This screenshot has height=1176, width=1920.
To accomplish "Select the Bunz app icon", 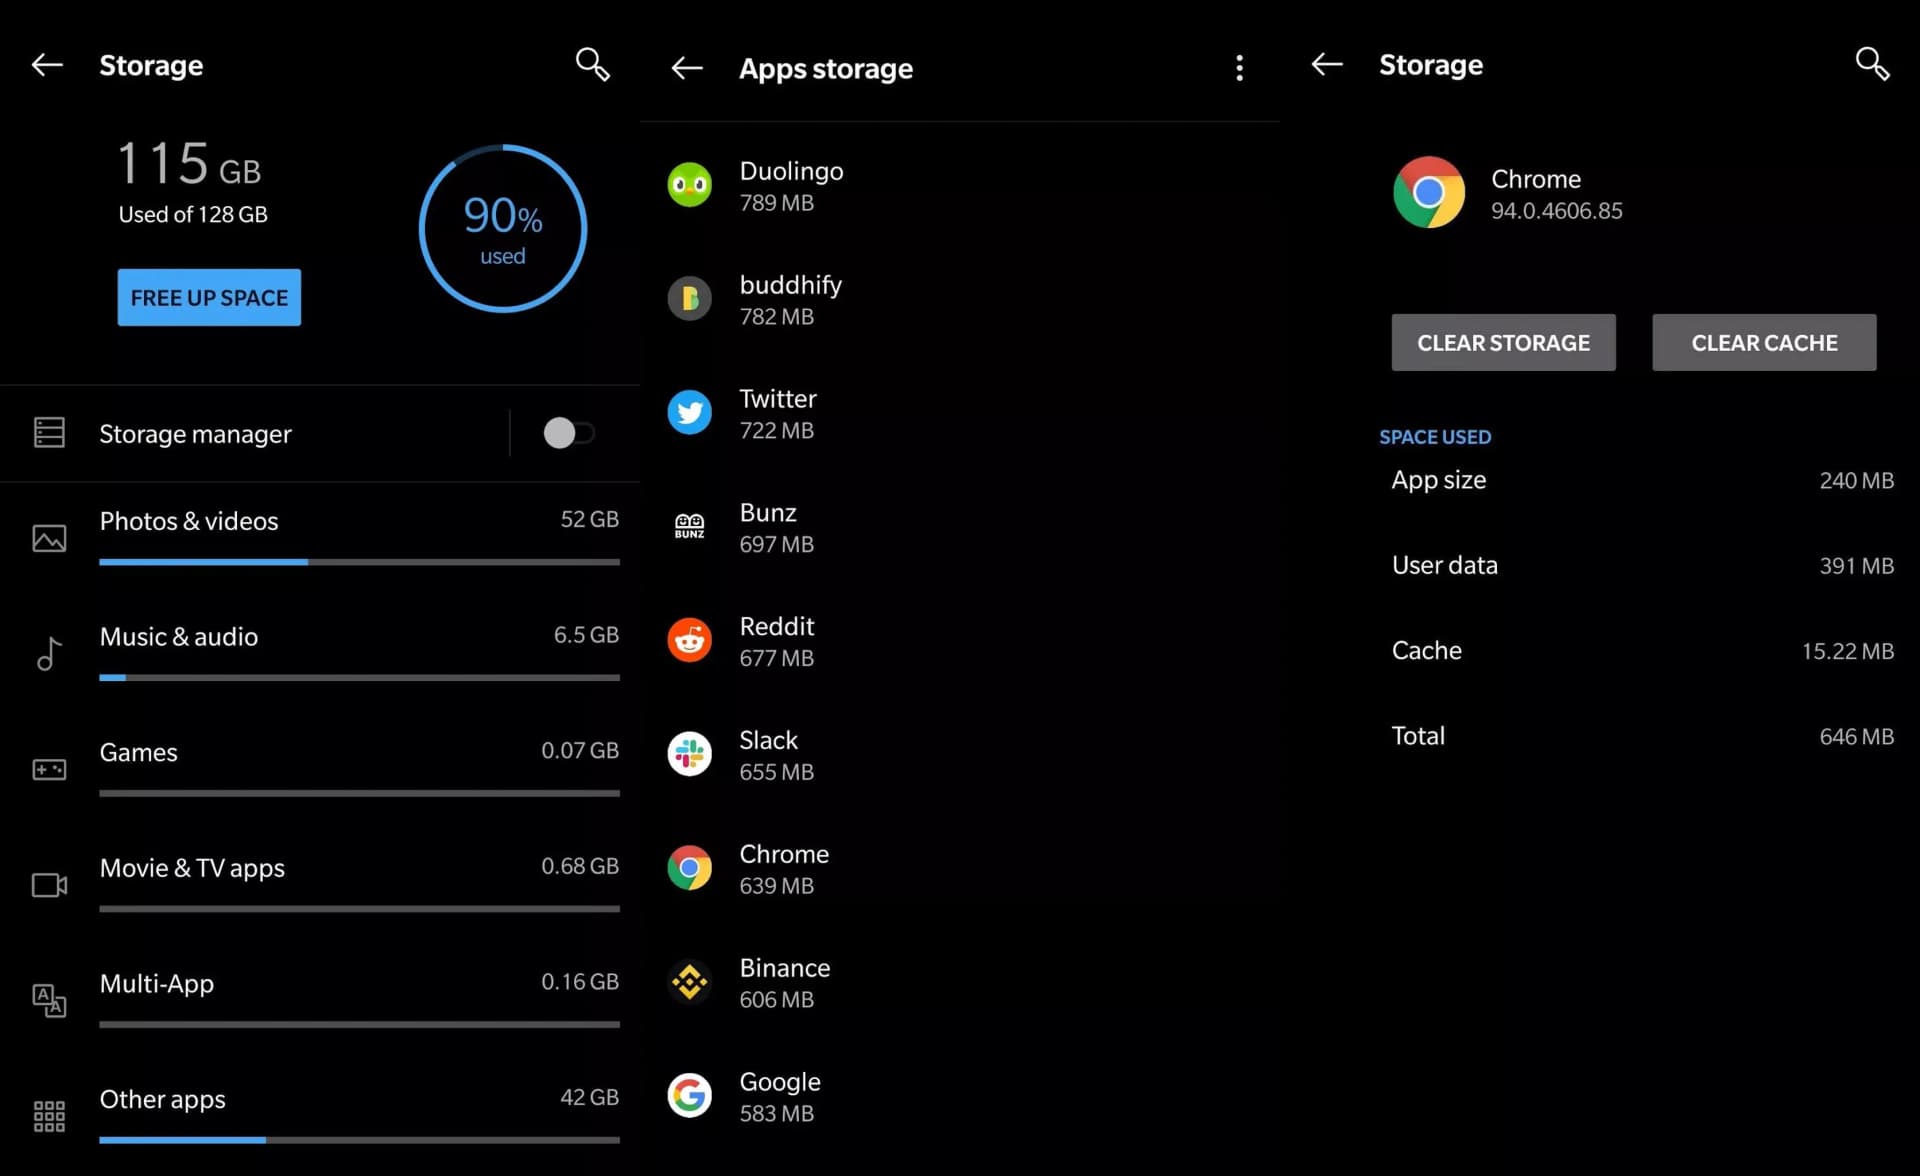I will 689,526.
